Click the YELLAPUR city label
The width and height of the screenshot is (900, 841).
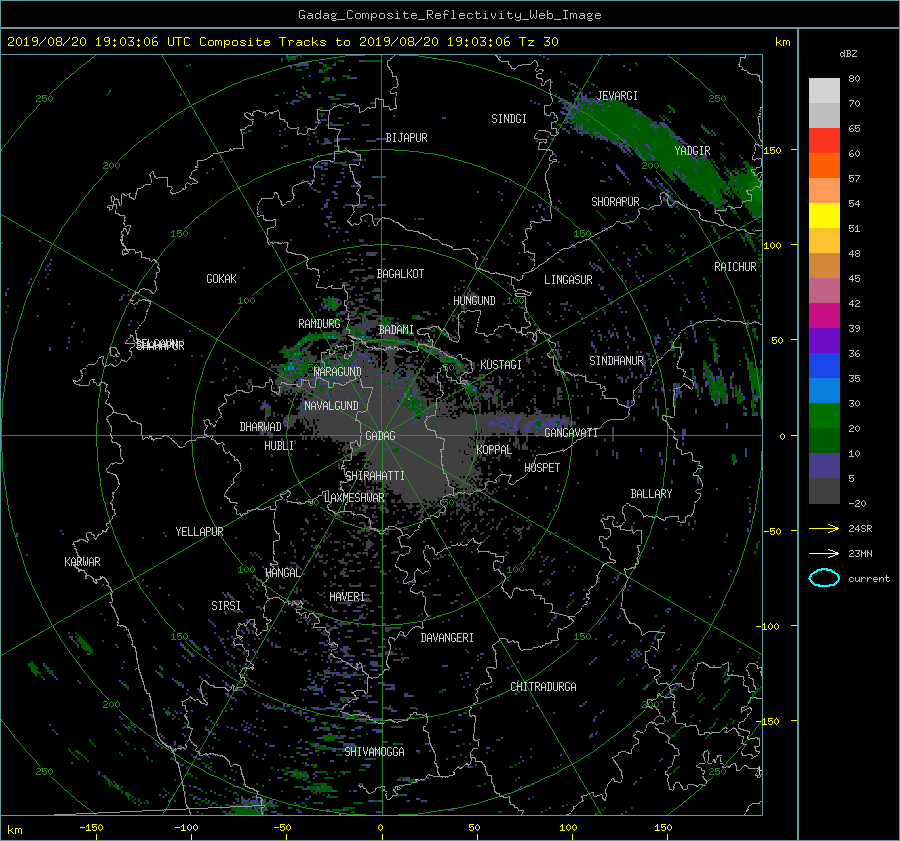click(199, 532)
